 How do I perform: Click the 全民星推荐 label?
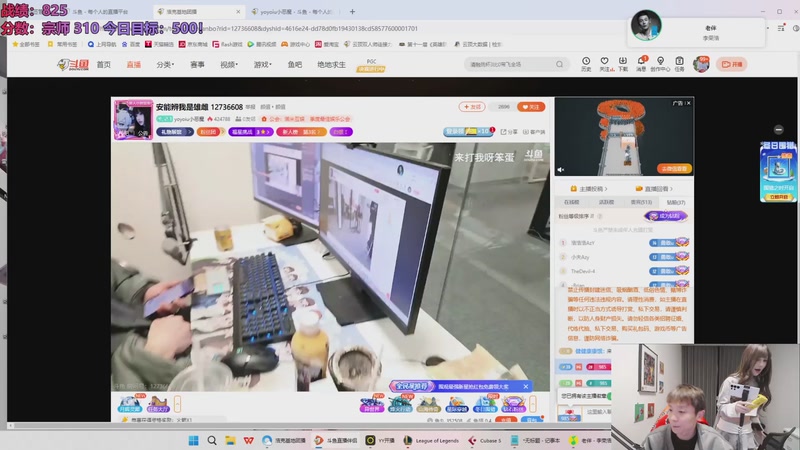click(412, 386)
